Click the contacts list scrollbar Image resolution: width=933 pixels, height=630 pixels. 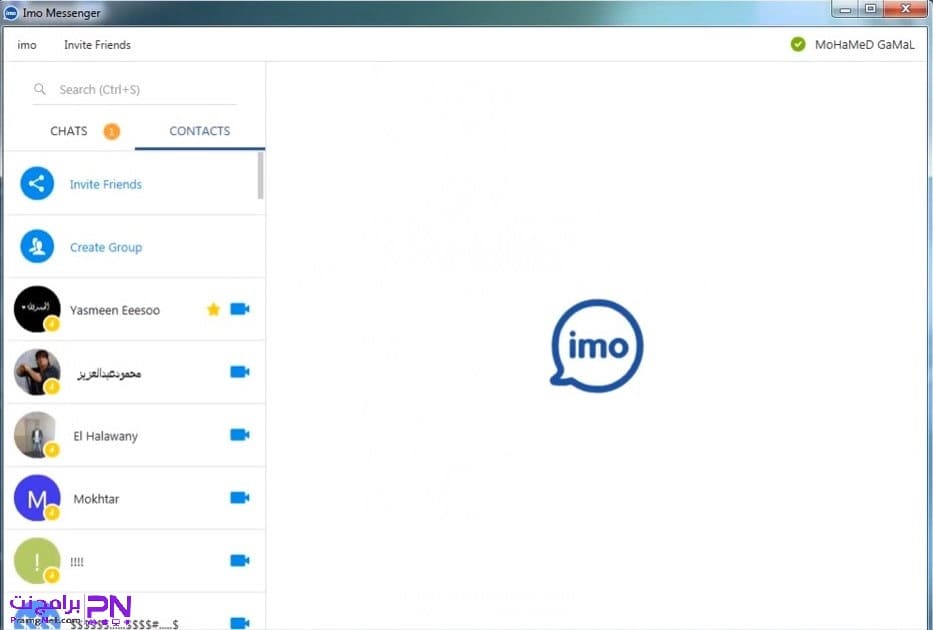tap(260, 175)
